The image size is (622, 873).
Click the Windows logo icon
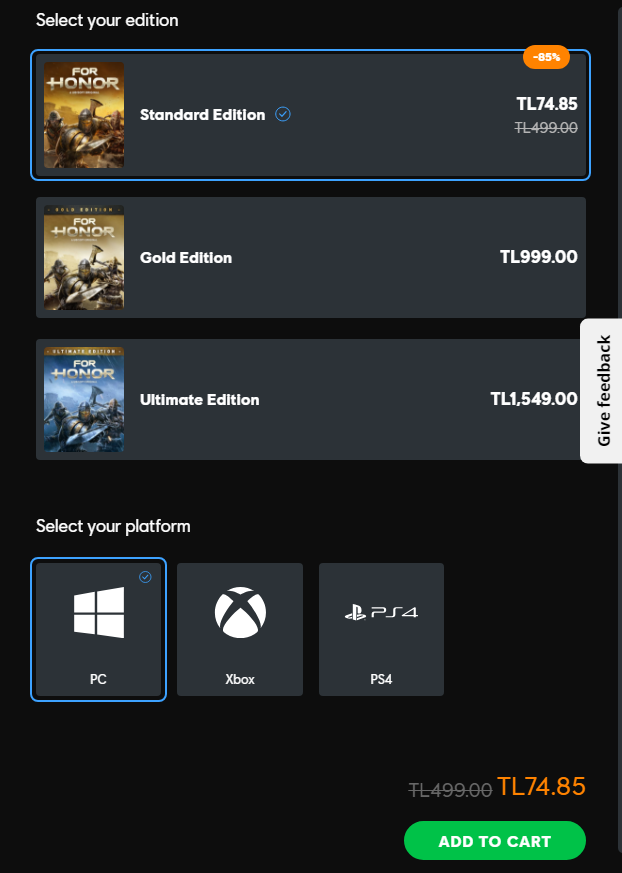point(99,612)
